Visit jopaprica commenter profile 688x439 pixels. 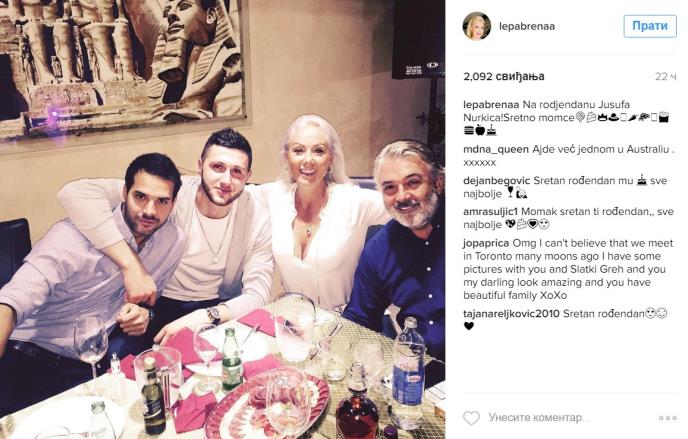point(486,243)
